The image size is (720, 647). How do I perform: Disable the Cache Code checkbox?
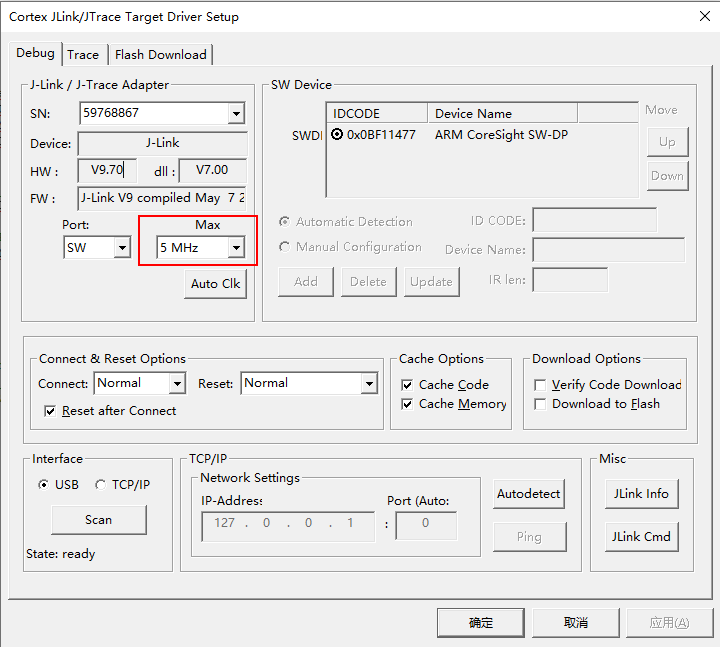point(407,385)
